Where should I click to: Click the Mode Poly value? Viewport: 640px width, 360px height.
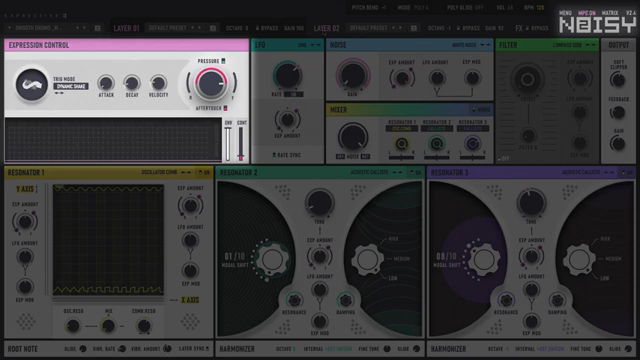pos(421,8)
